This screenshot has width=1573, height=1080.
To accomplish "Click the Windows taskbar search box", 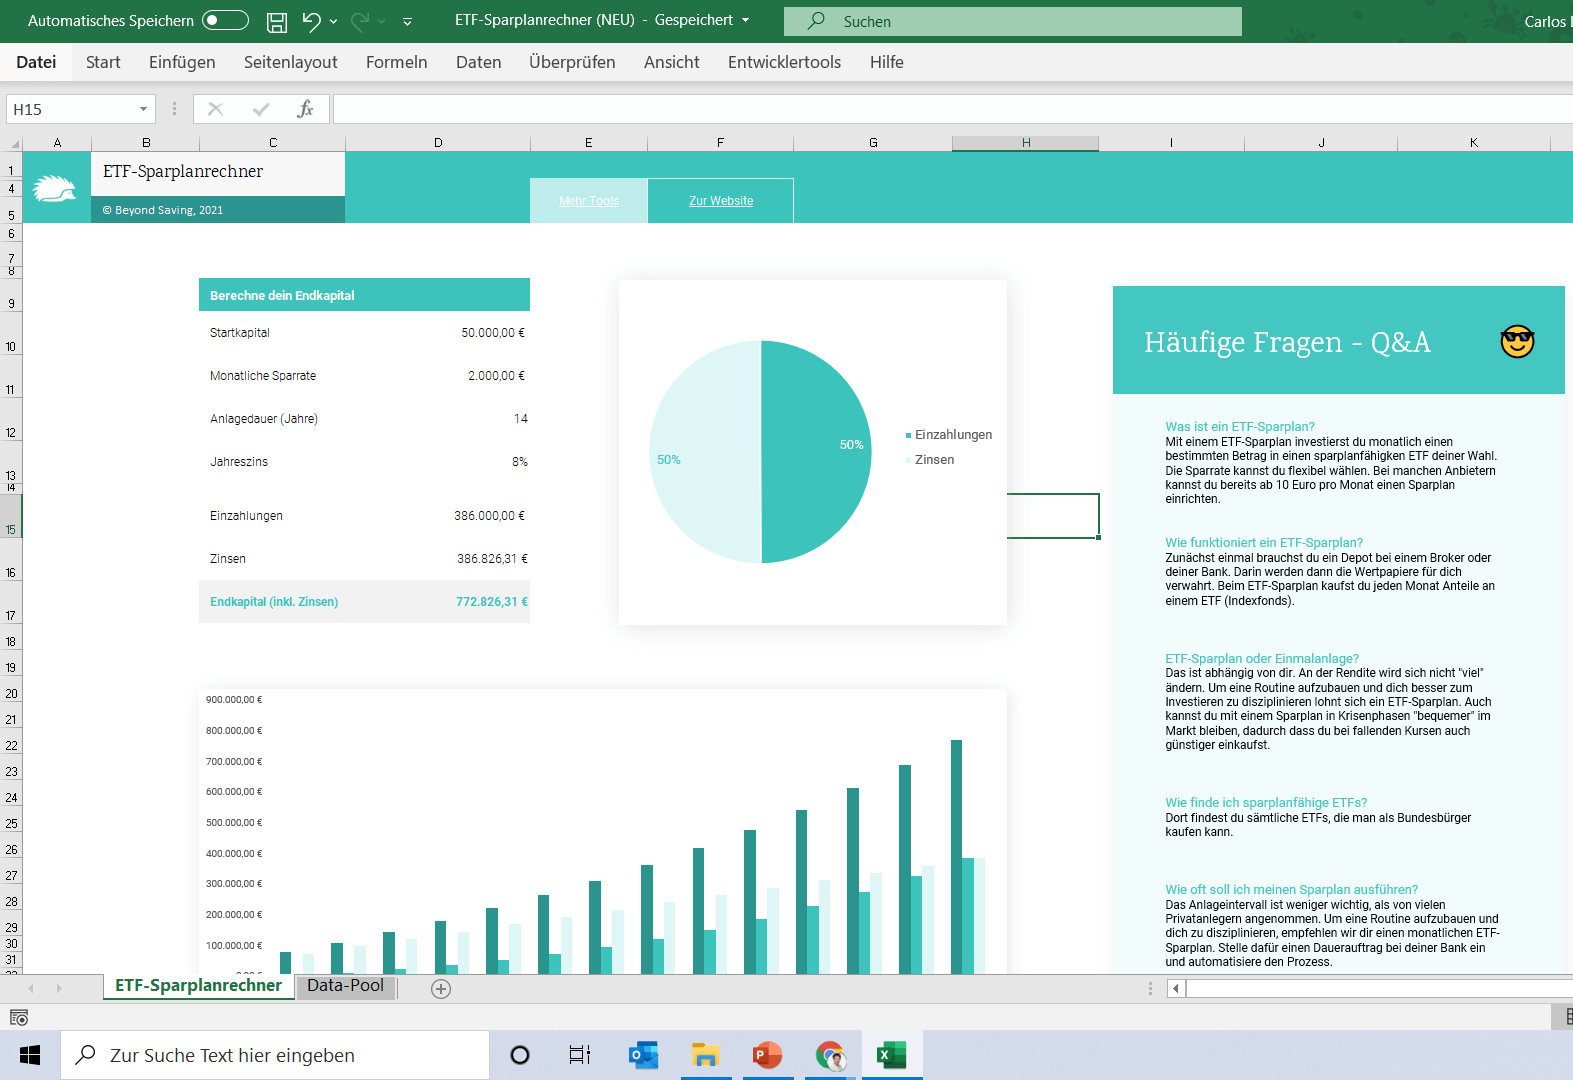I will coord(275,1055).
